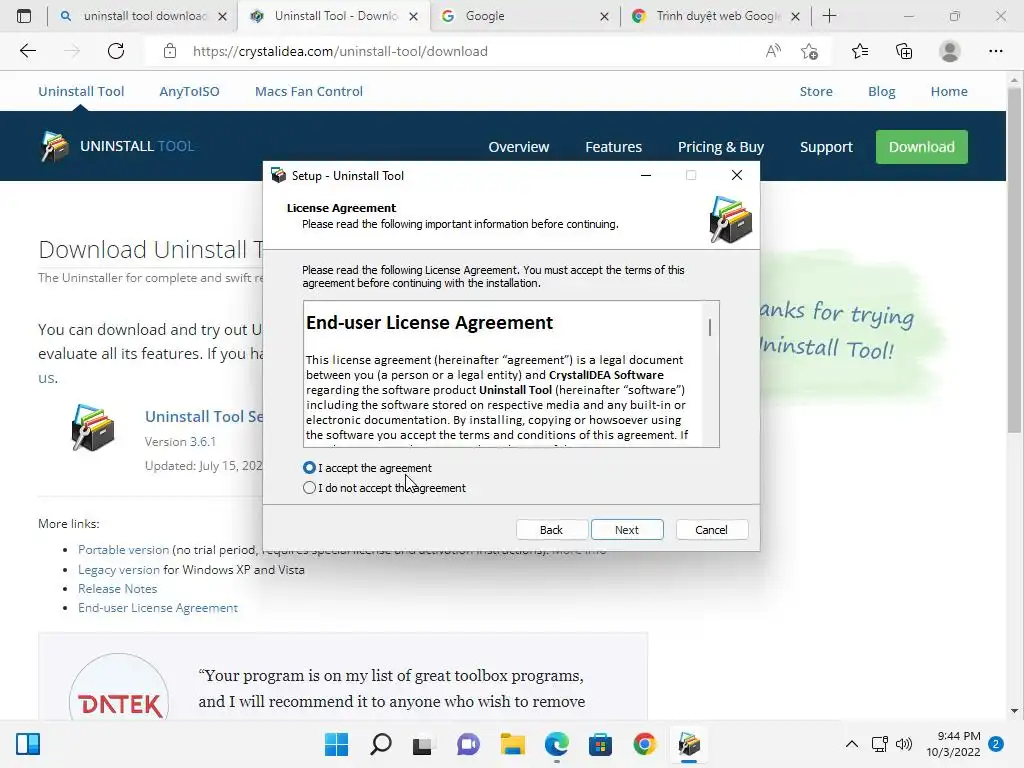The height and width of the screenshot is (768, 1024).
Task: Open Chat app on taskbar
Action: coord(468,744)
